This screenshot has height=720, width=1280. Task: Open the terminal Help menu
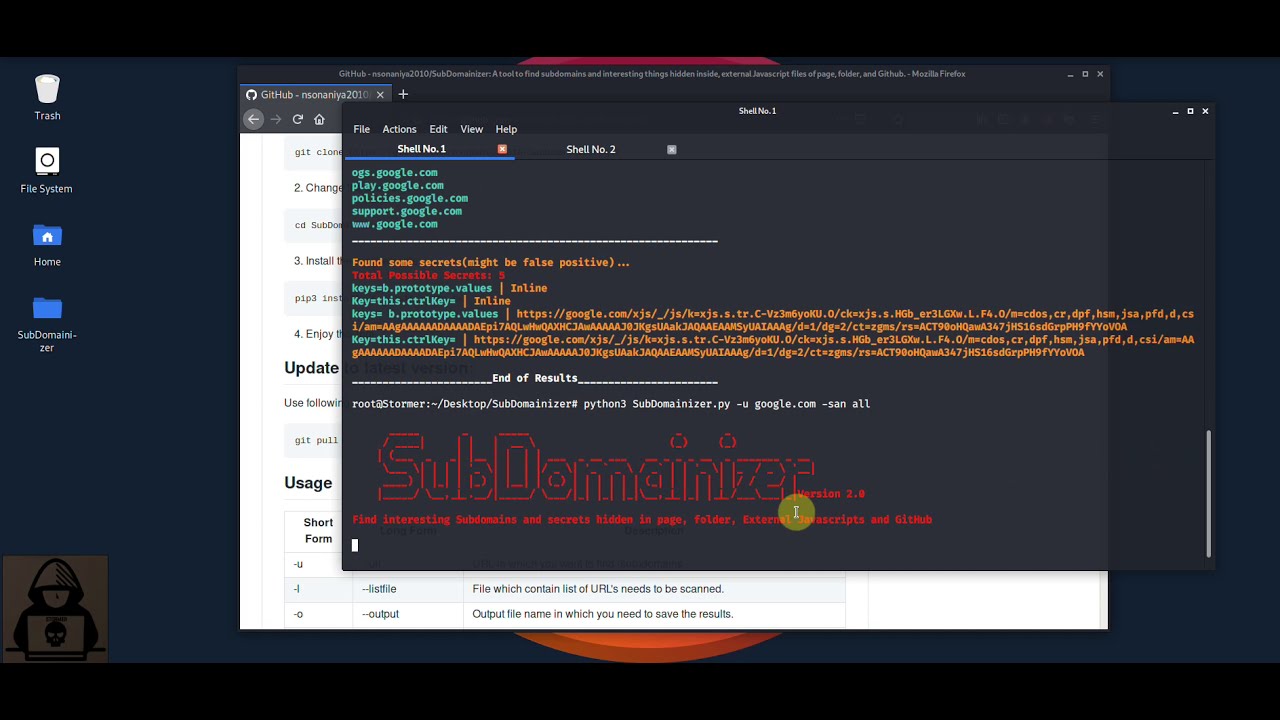point(506,129)
